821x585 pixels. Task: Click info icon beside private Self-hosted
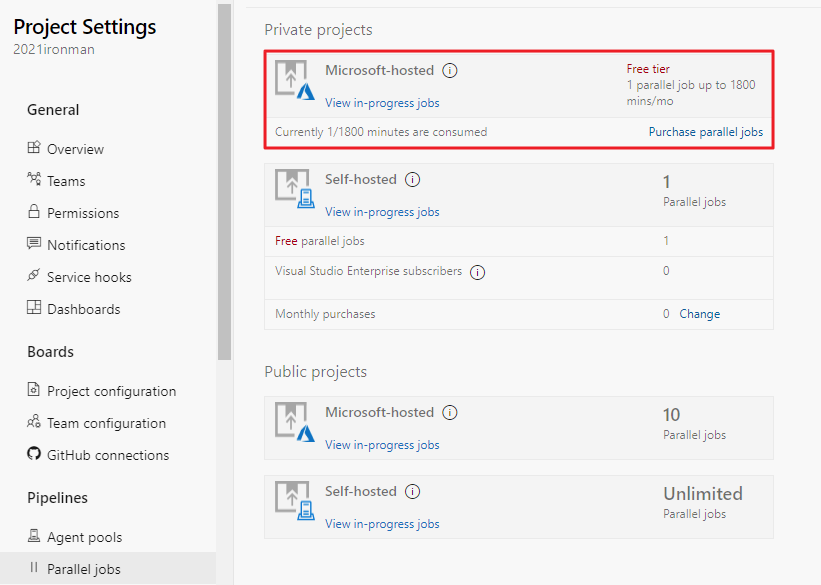tap(413, 180)
